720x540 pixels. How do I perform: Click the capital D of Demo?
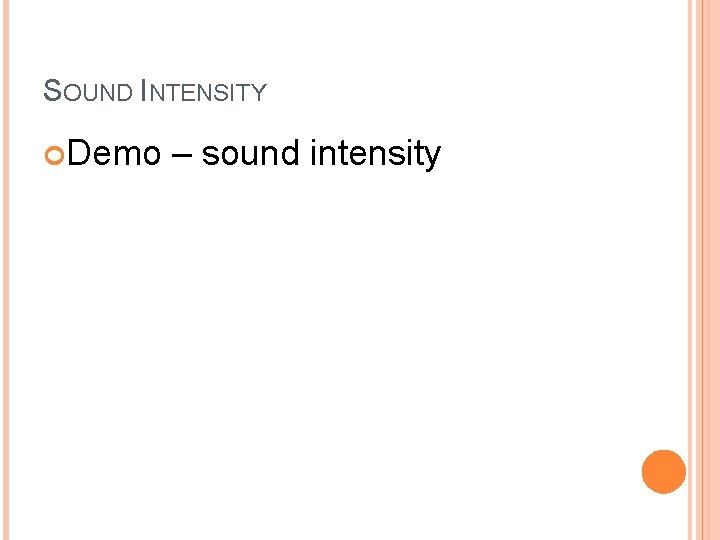tap(78, 152)
